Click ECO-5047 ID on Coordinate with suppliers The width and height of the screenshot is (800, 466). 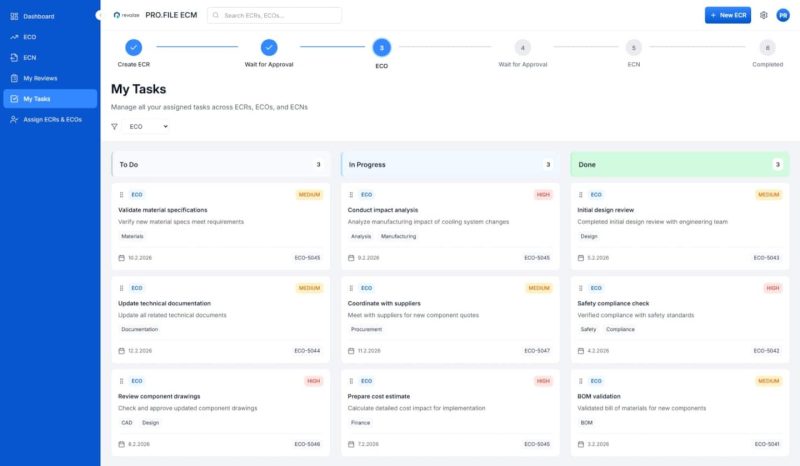(537, 351)
